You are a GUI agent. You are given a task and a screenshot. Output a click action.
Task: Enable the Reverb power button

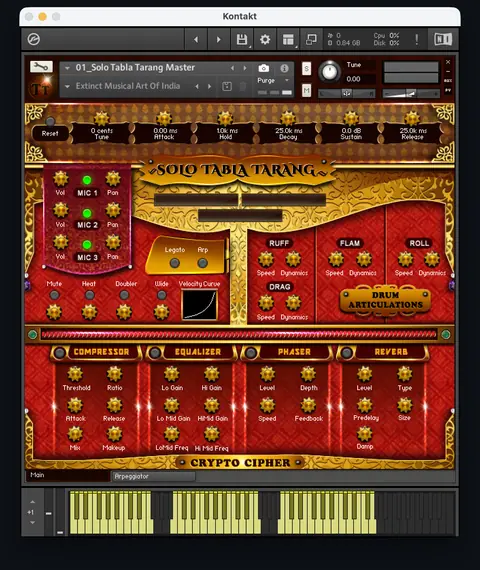(x=347, y=352)
